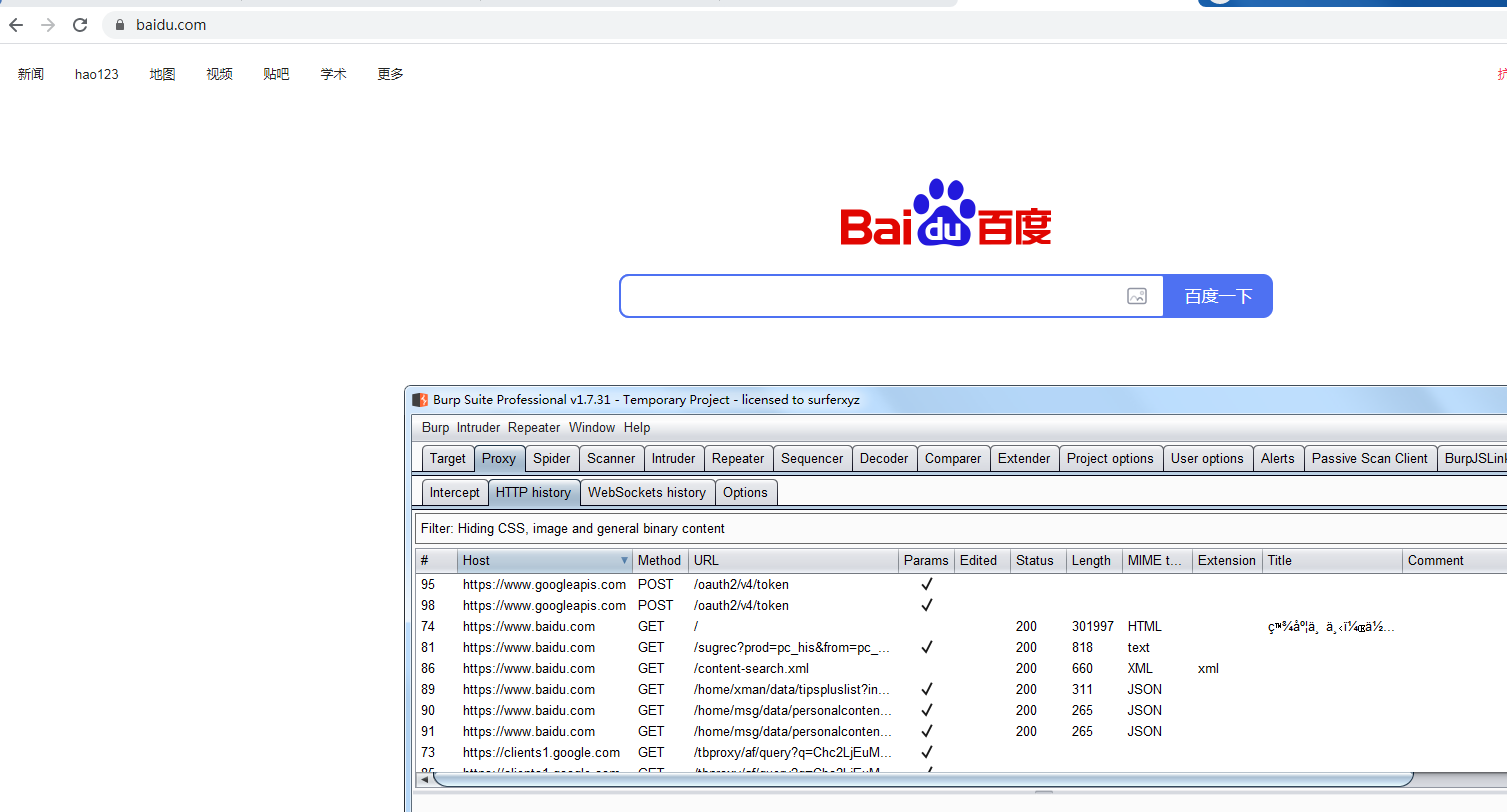This screenshot has height=812, width=1507.
Task: Click the Baidu search input box
Action: tap(891, 296)
